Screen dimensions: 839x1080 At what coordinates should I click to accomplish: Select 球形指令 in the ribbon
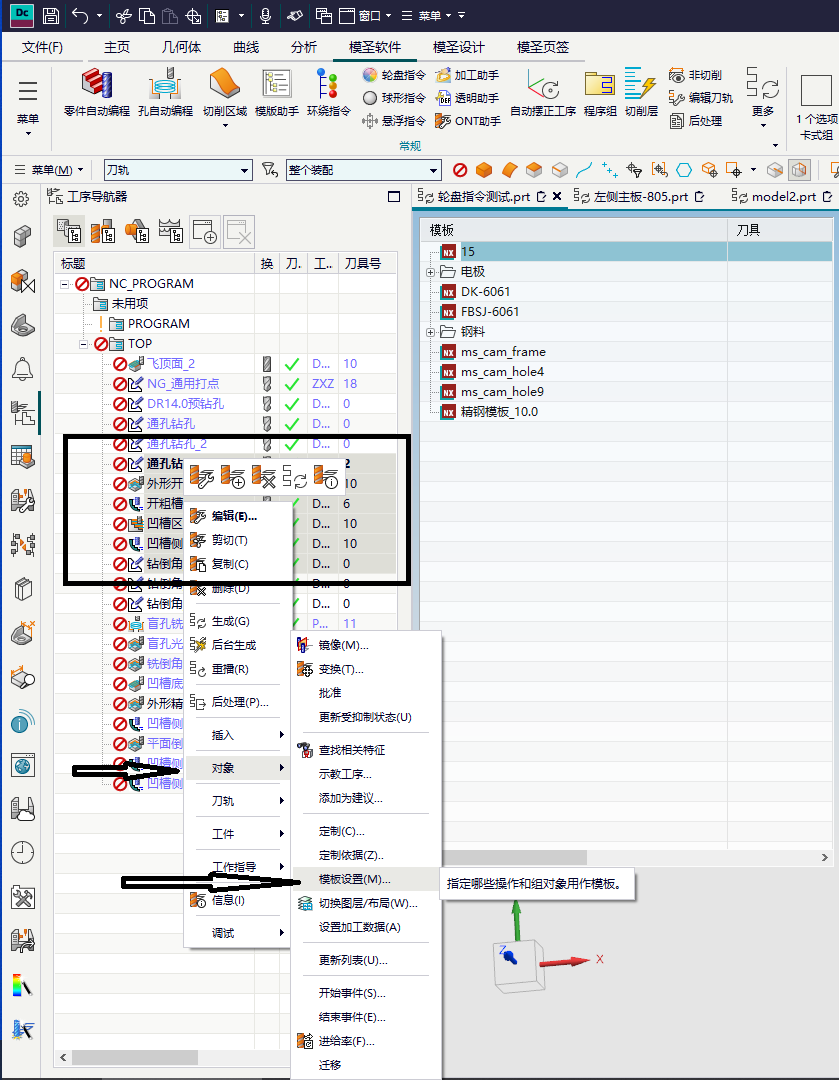click(394, 98)
